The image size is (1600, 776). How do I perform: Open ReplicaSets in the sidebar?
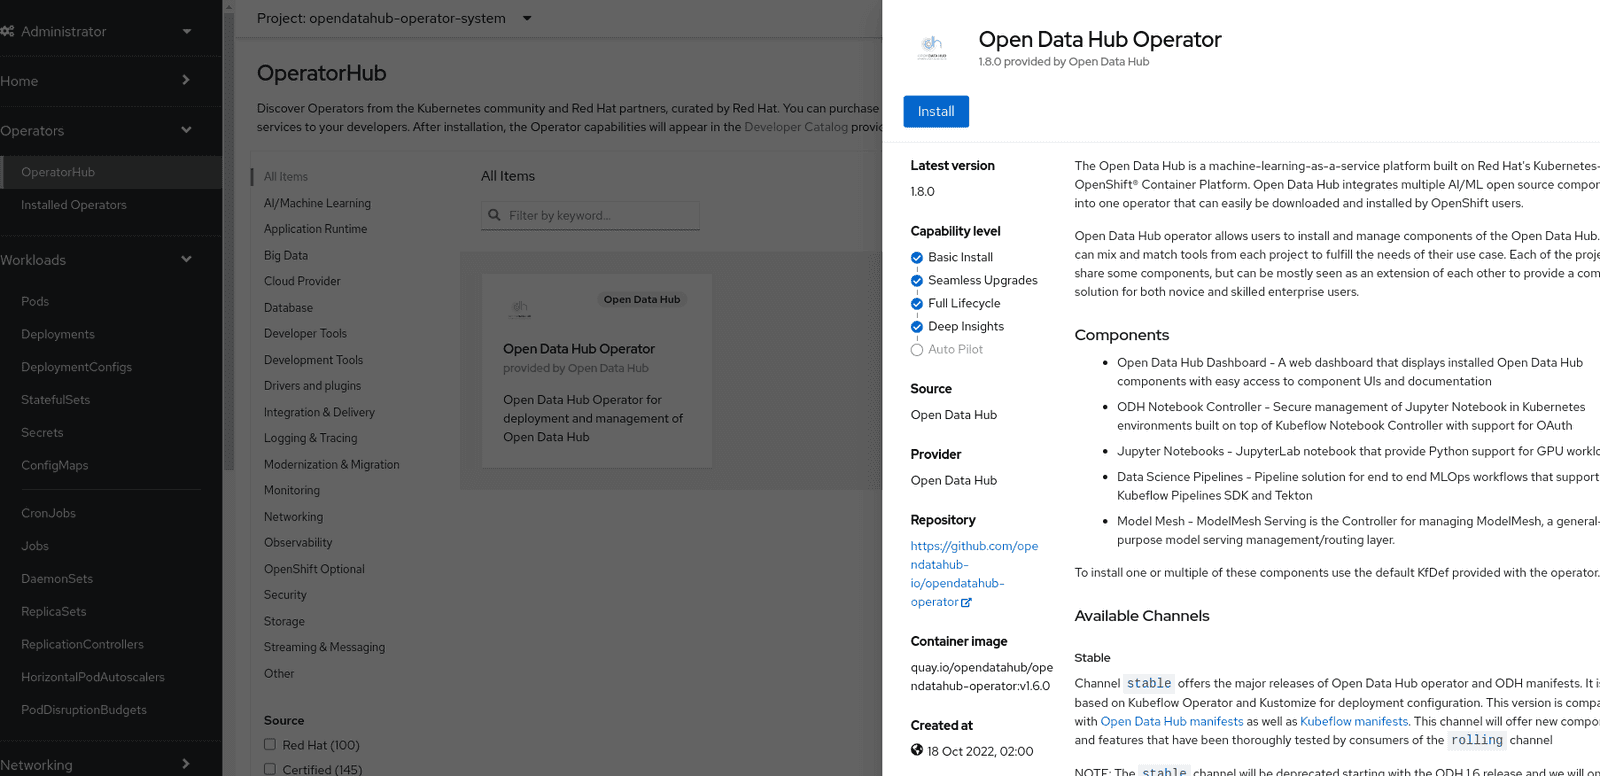click(54, 612)
